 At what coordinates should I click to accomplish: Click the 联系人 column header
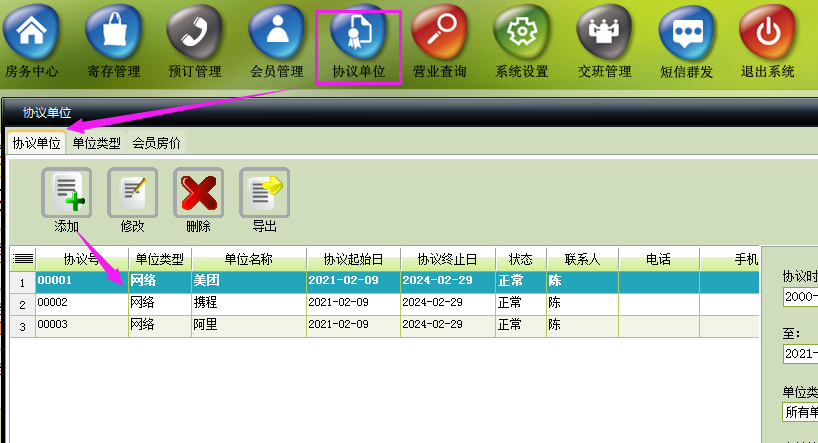coord(582,259)
